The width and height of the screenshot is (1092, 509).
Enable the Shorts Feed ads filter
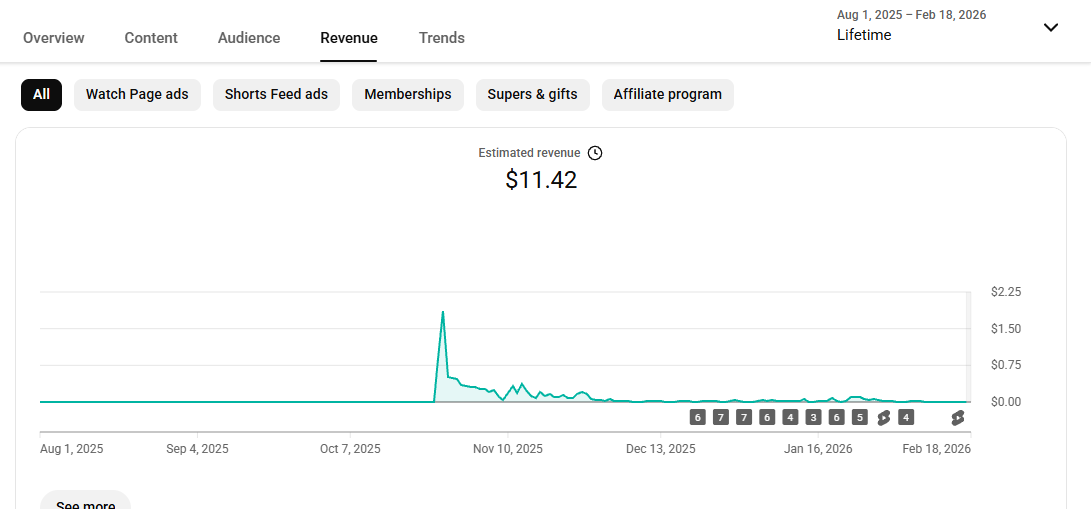[276, 95]
